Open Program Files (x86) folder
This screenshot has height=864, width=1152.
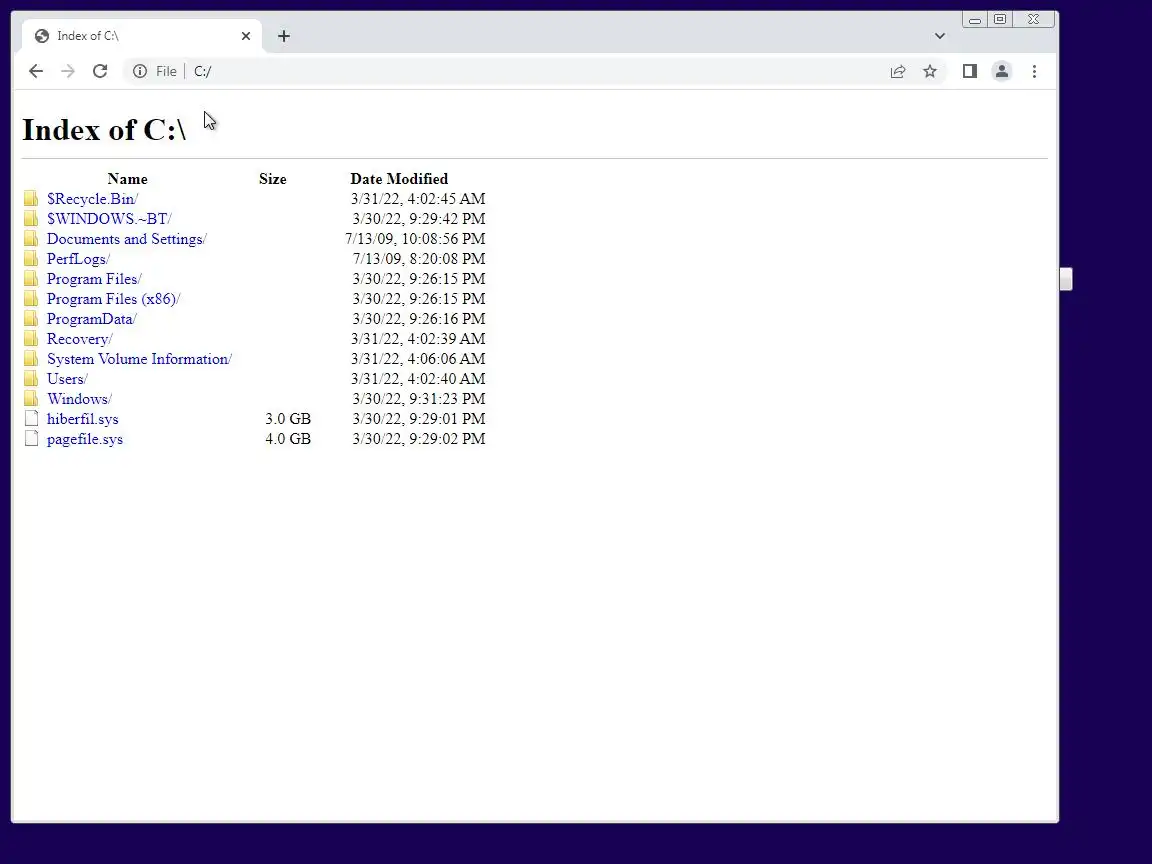tap(114, 299)
